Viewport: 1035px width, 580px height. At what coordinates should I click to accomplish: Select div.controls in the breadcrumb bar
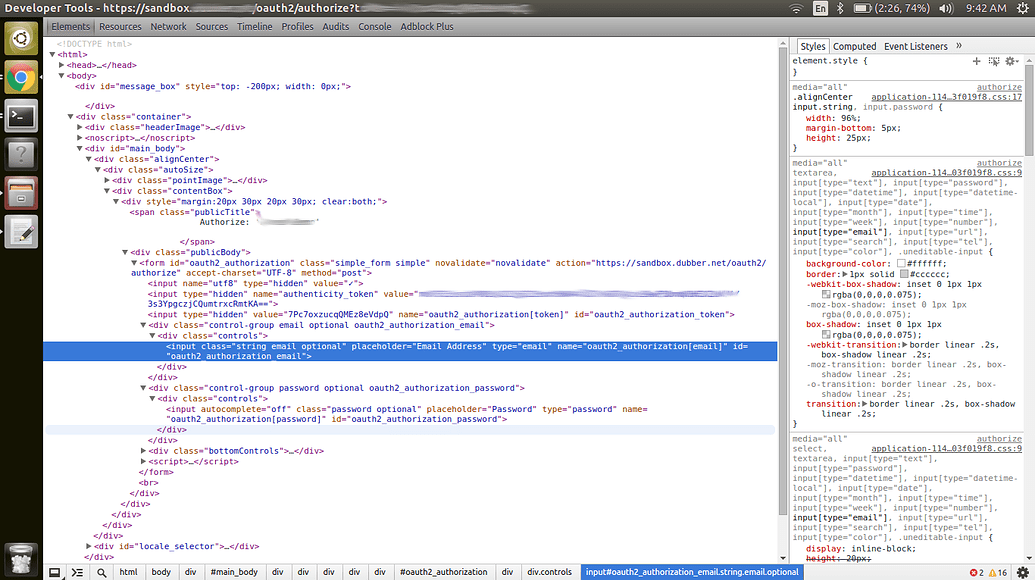pyautogui.click(x=550, y=572)
